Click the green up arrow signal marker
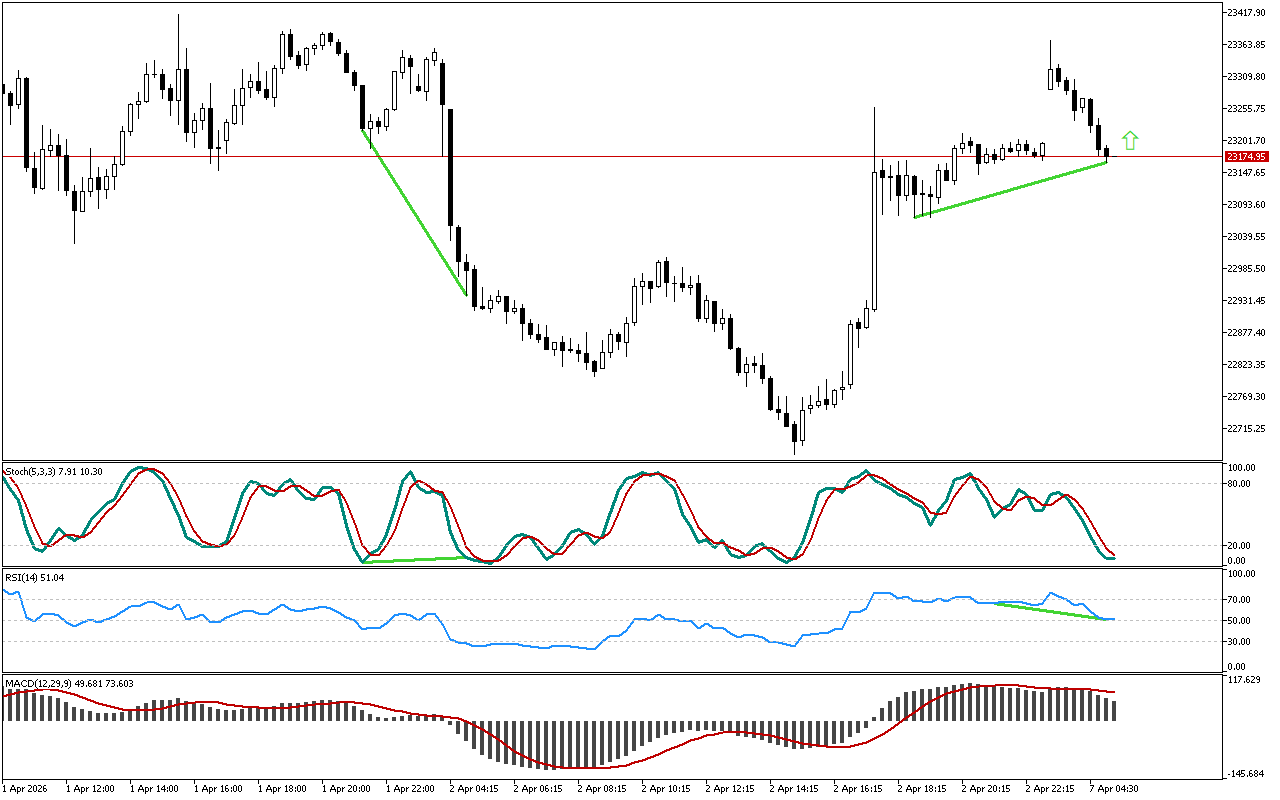Image resolution: width=1280 pixels, height=800 pixels. click(1130, 141)
